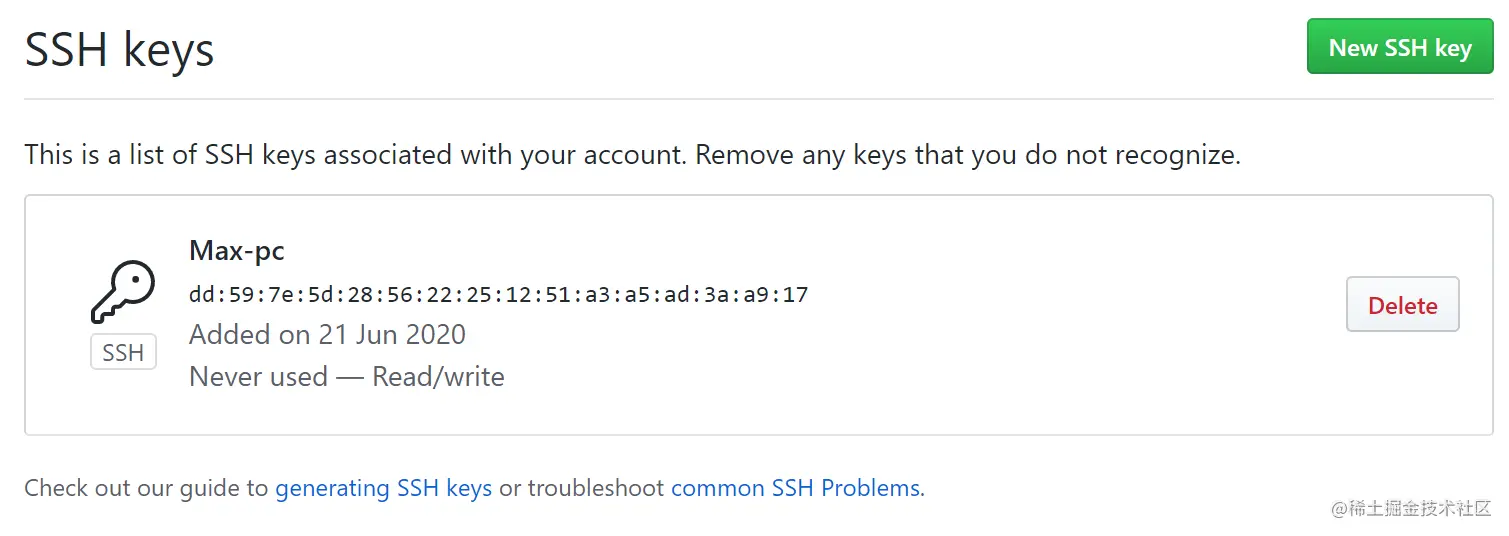
Task: Open the generating SSH keys guide
Action: pyautogui.click(x=383, y=488)
